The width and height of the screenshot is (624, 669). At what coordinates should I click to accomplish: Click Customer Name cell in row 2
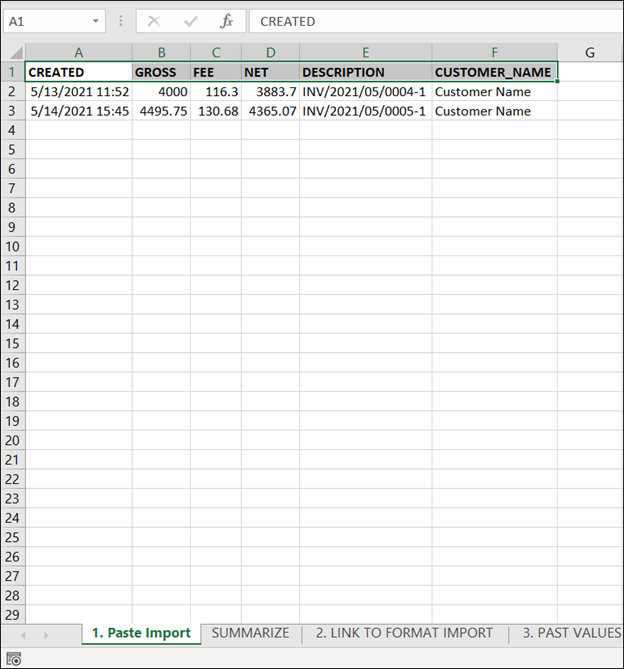click(494, 91)
